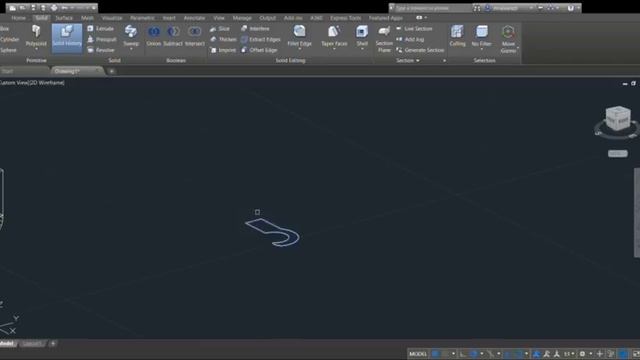
Task: Open No Filter dropdown arrow
Action: 482,49
